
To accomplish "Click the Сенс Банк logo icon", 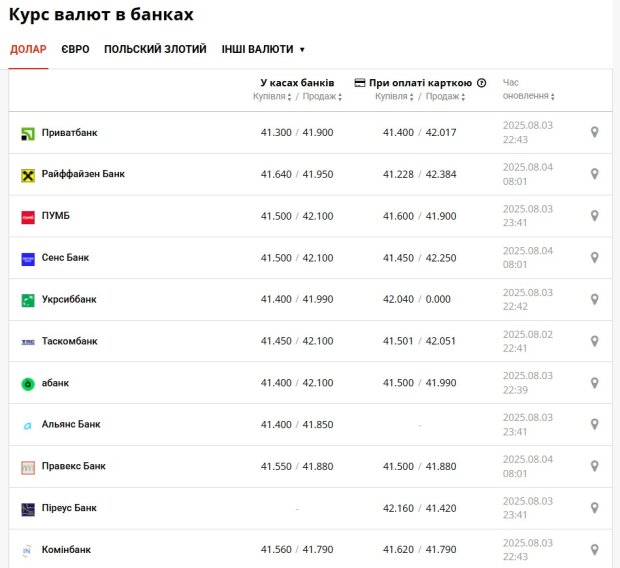I will (x=28, y=259).
